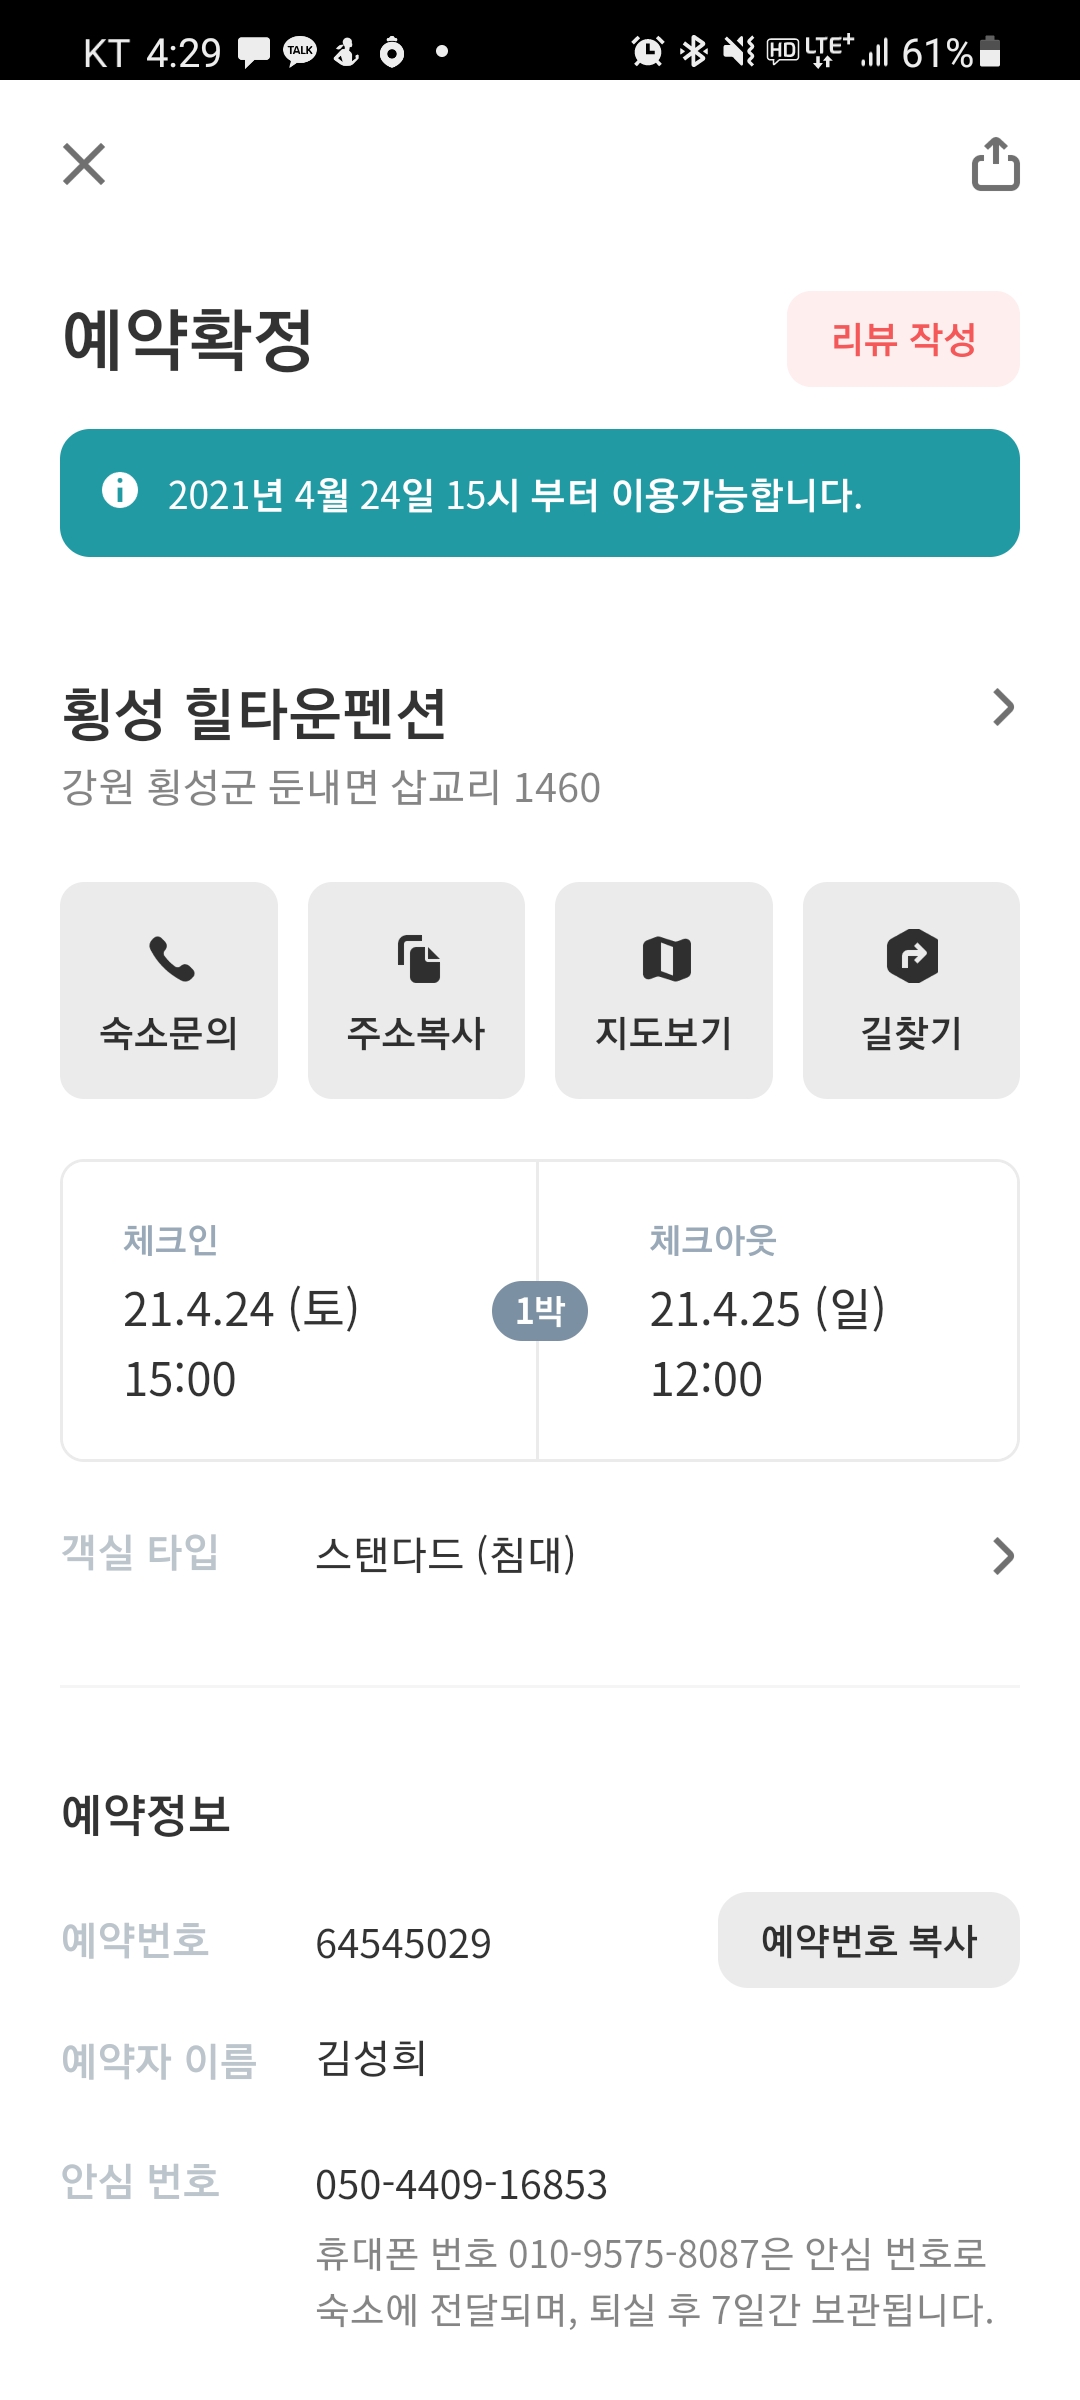Open the KakaoTalk notification in status bar
Screen dimensions: 1080x2400
[x=299, y=51]
